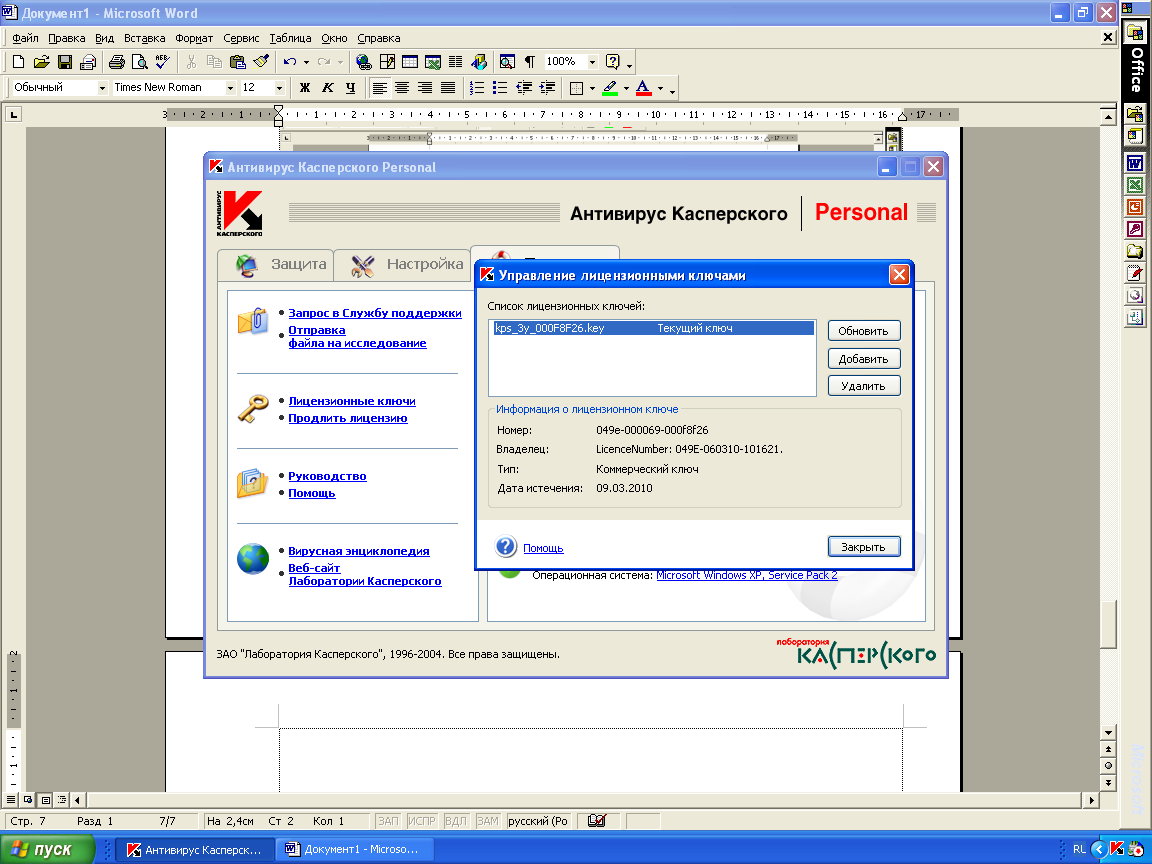Expand the Times New Roman font dropdown
The image size is (1152, 864).
pyautogui.click(x=230, y=88)
